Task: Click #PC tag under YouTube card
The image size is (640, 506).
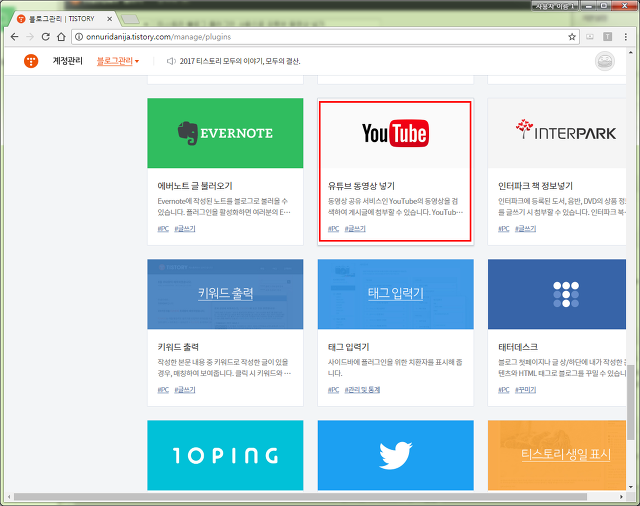Action: pos(333,229)
